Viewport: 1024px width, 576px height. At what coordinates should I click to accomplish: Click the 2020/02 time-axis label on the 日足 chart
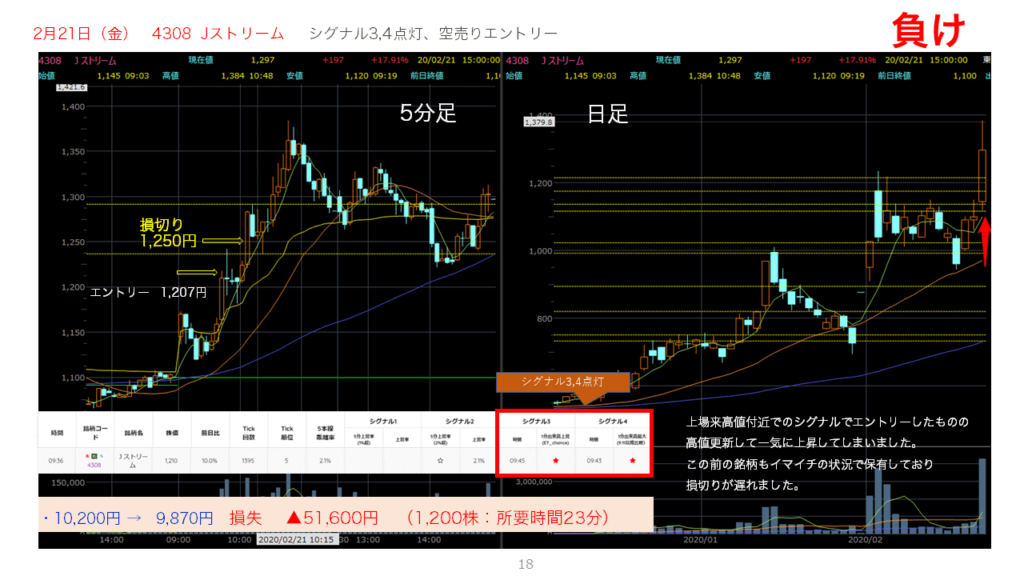865,539
